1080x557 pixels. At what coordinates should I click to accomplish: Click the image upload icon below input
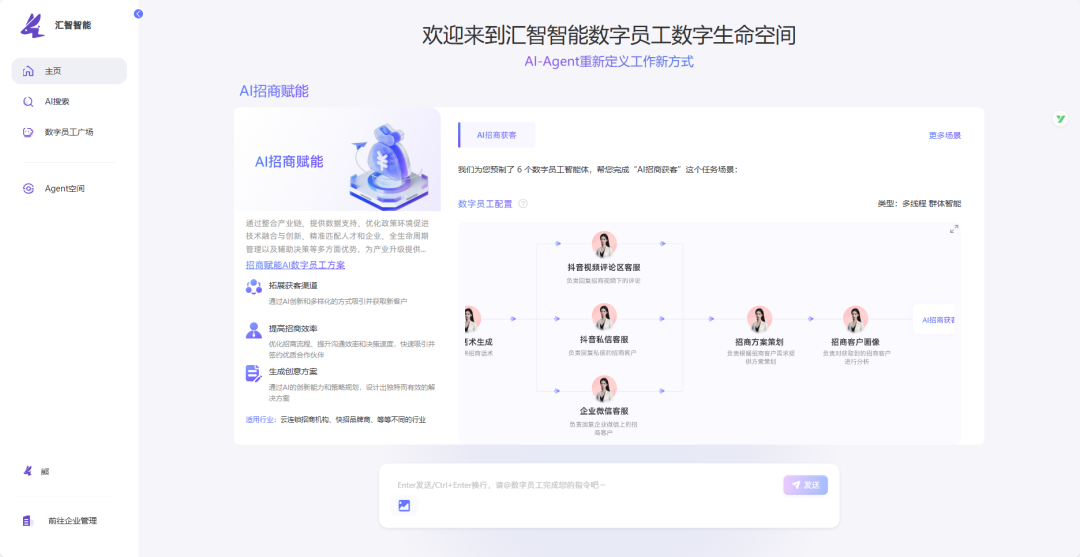pos(404,506)
